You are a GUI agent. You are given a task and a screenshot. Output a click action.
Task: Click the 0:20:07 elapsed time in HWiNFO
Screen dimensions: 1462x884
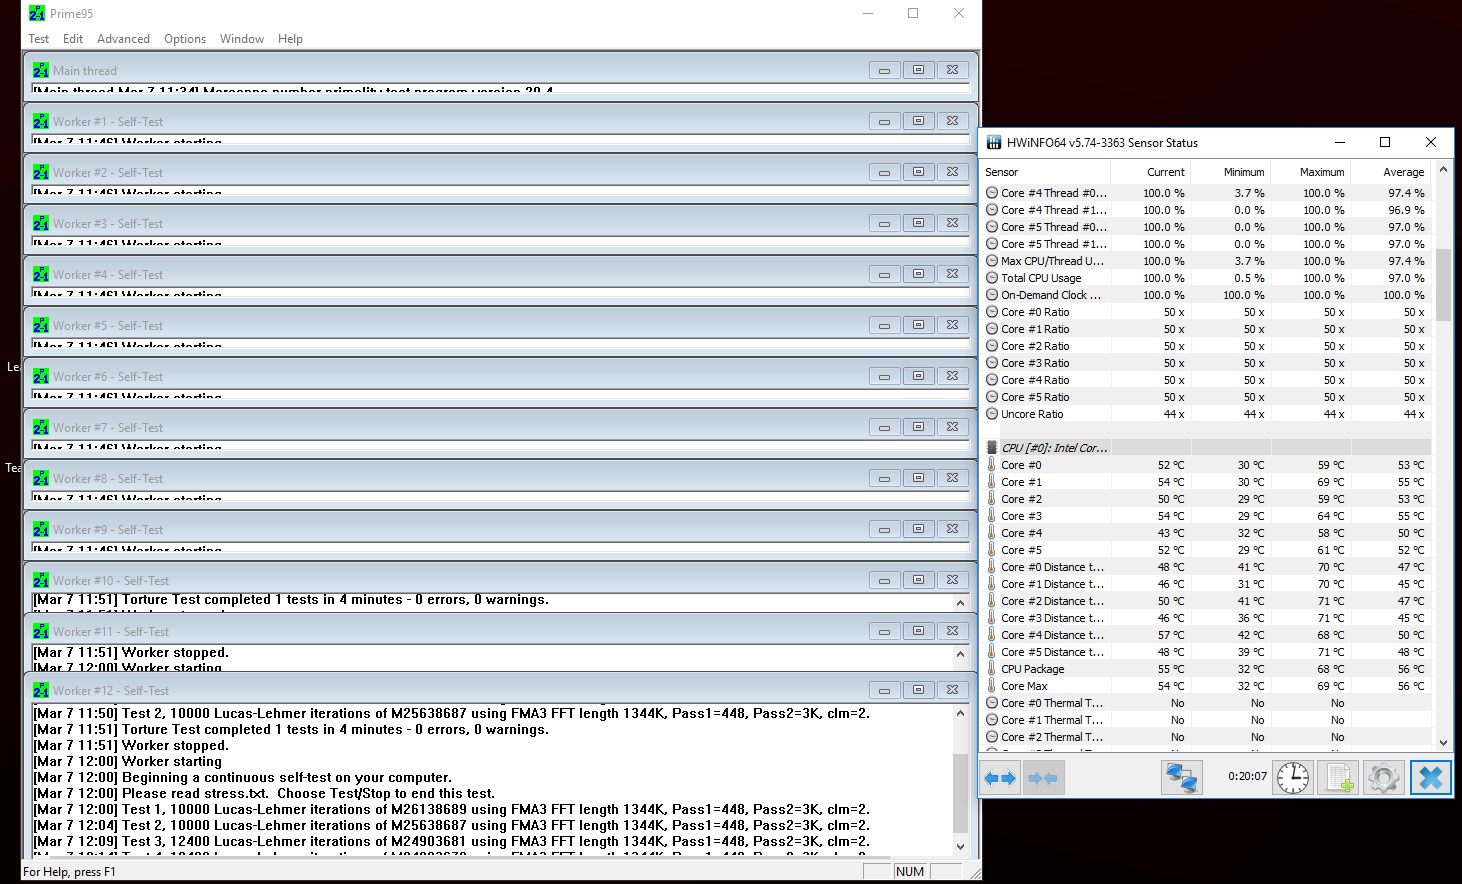1247,776
